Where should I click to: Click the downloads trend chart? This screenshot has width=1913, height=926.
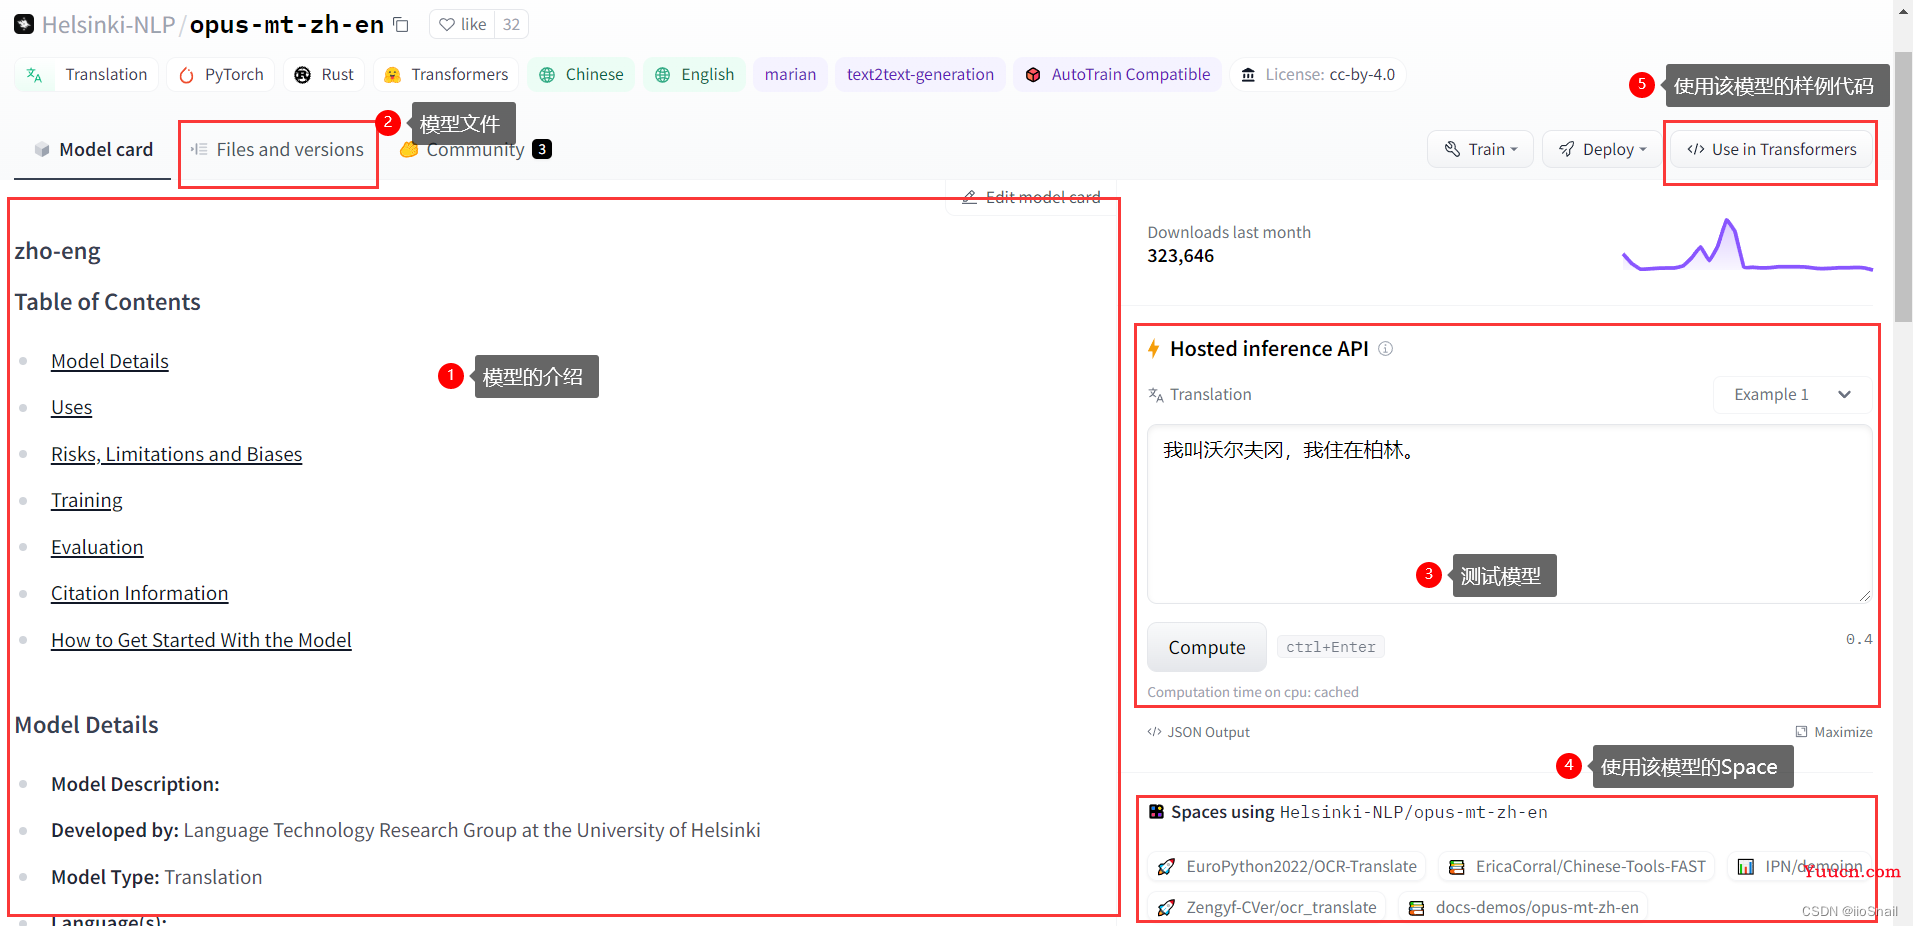coord(1747,245)
